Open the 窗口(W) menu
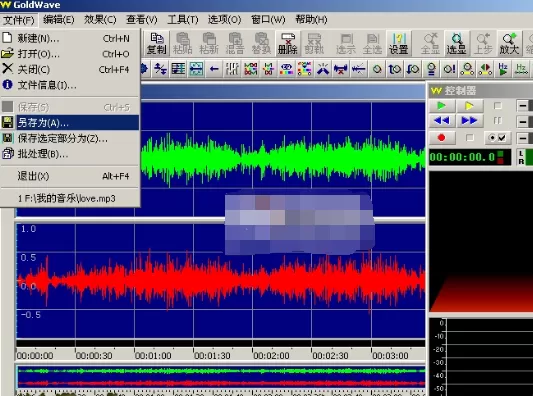533x396 pixels. (268, 20)
